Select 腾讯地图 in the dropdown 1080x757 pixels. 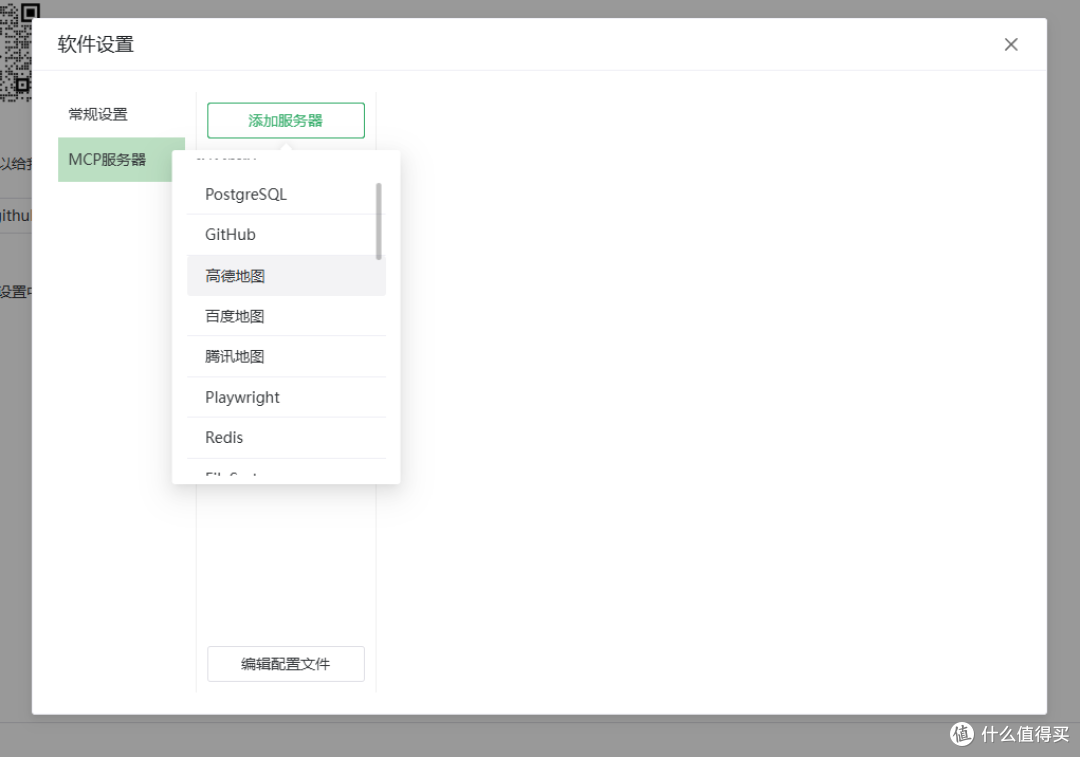(286, 357)
